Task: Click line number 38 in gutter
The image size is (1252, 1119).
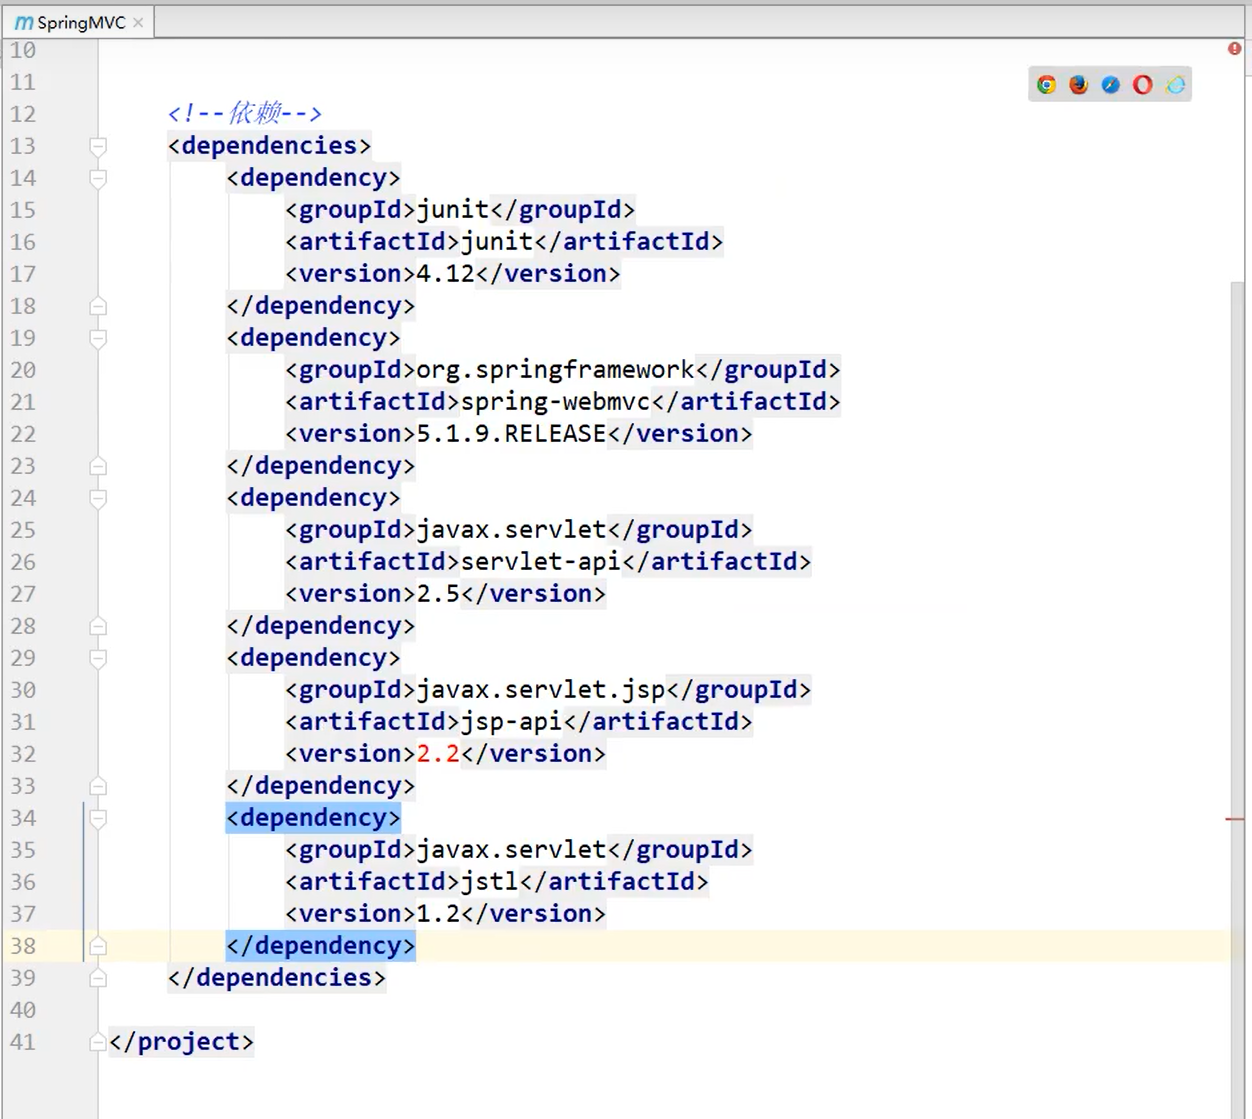Action: tap(23, 946)
